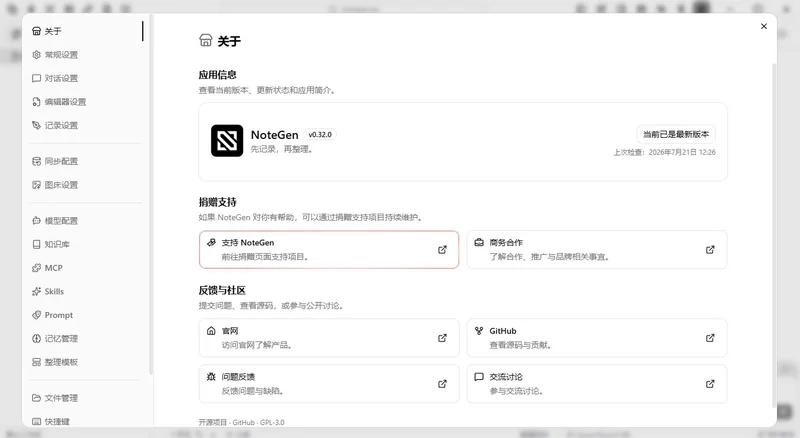Open the Skills settings page
This screenshot has height=438, width=800.
click(x=85, y=291)
